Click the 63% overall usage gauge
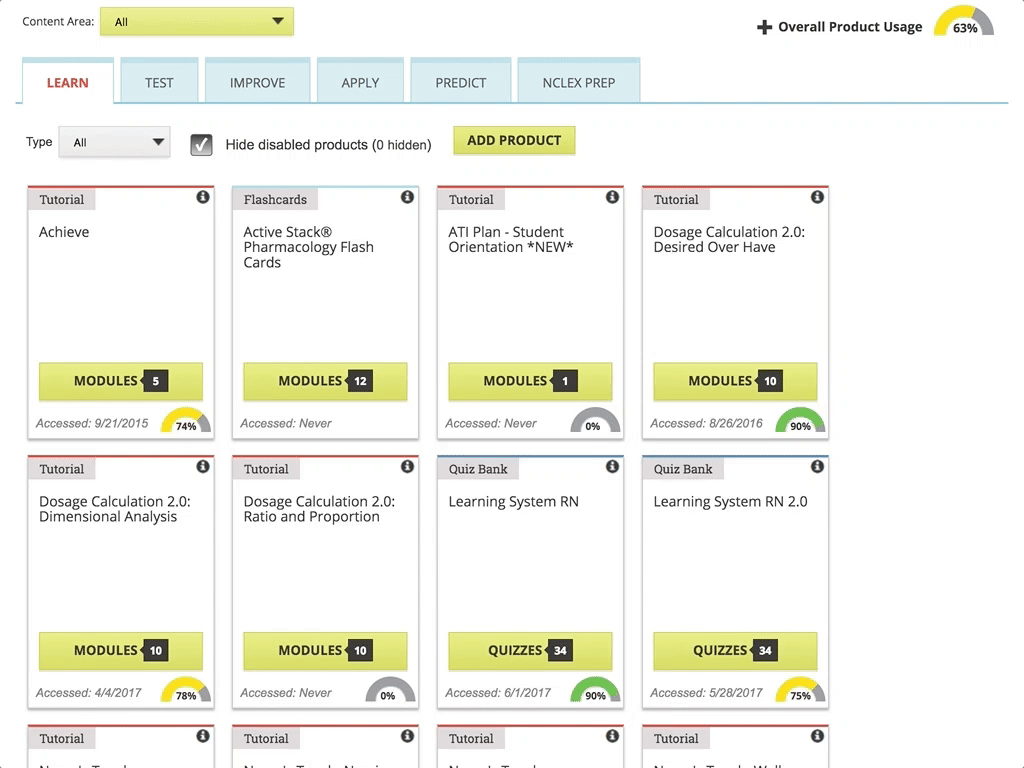Screen dimensions: 1024x768 pyautogui.click(x=964, y=22)
